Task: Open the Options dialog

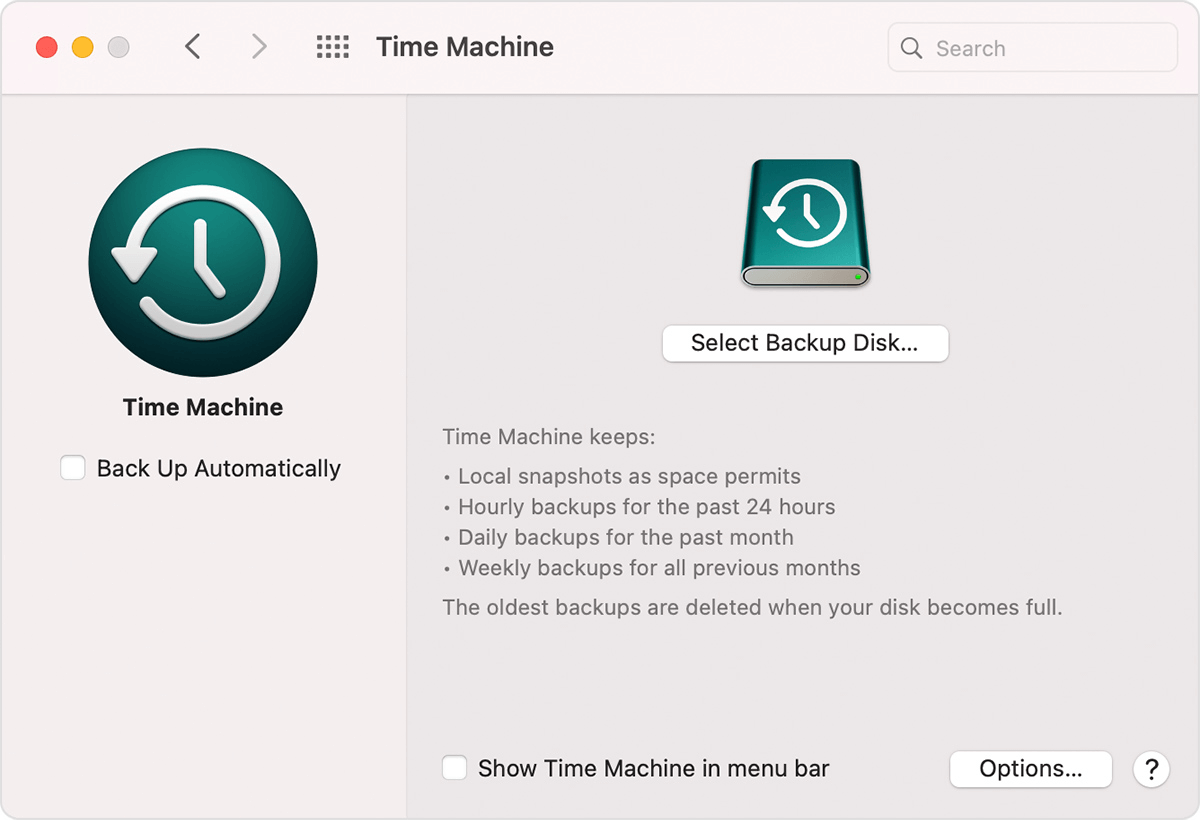Action: click(1030, 769)
